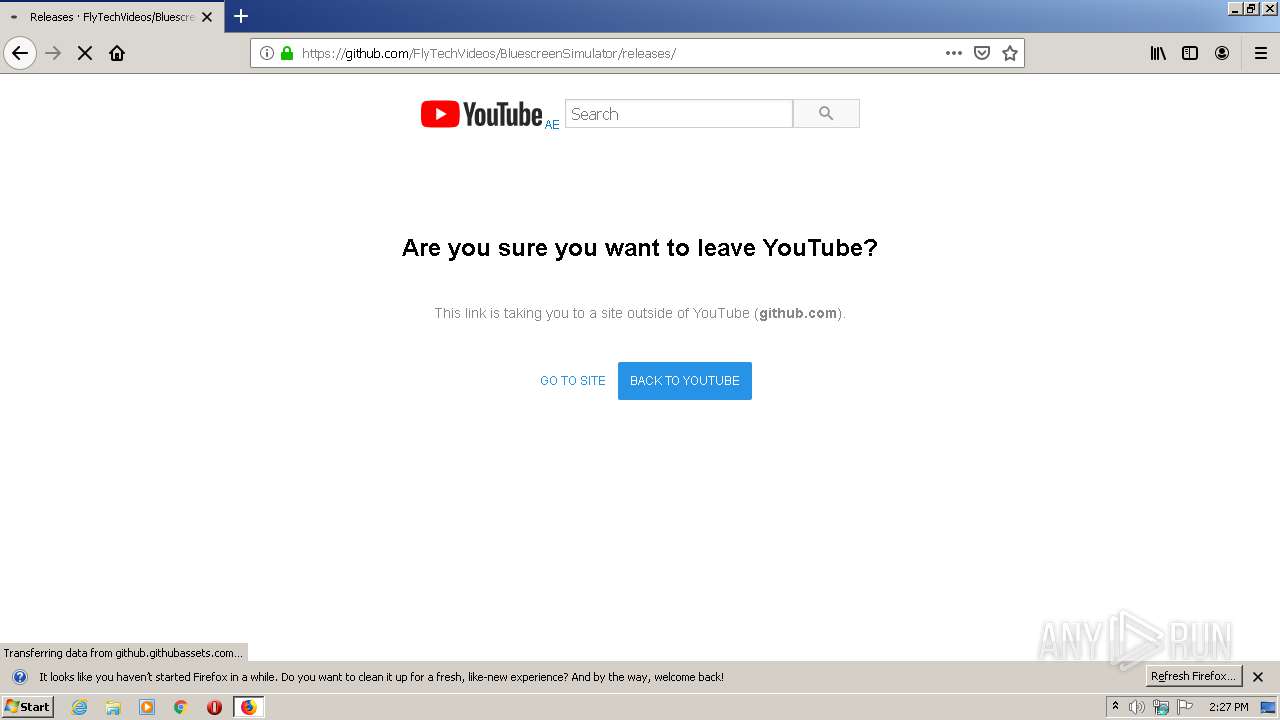Close the Releases FlyTechVideos tab
This screenshot has width=1280, height=720.
tap(207, 17)
